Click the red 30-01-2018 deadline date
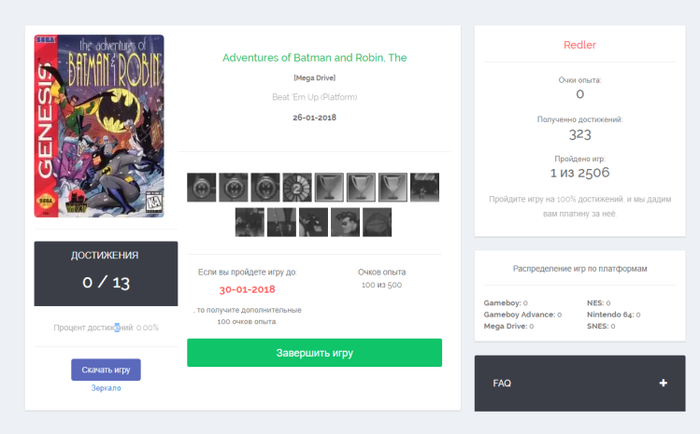Screen dimensions: 700x434 (x=247, y=290)
